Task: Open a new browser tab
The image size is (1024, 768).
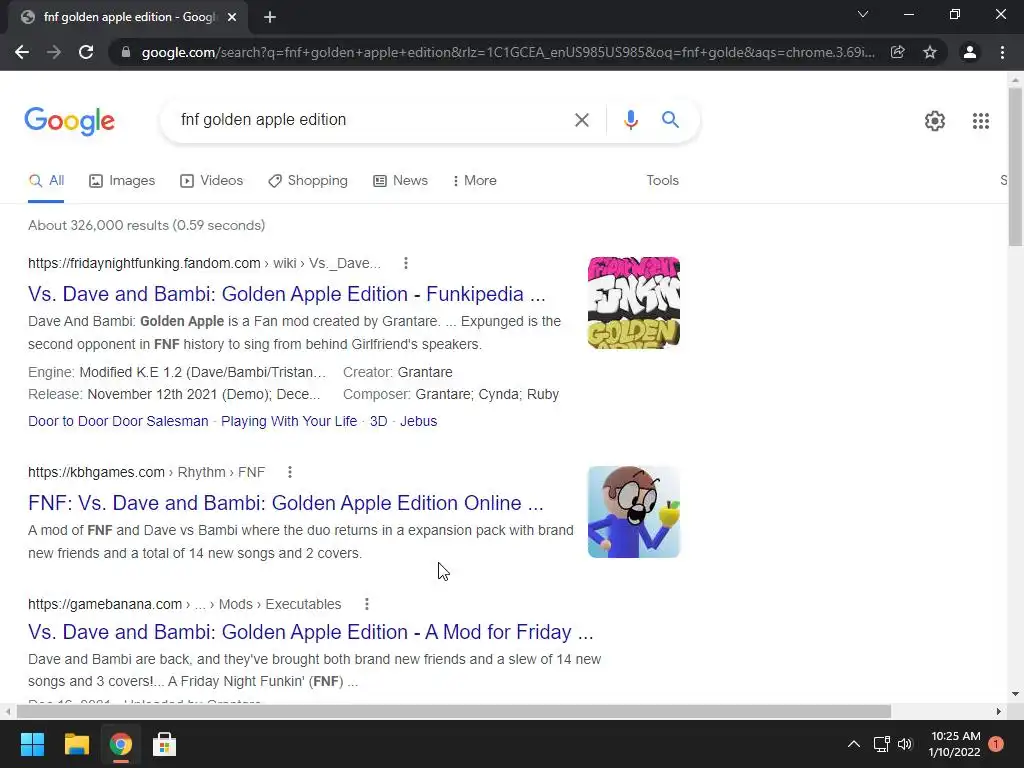Action: [270, 17]
